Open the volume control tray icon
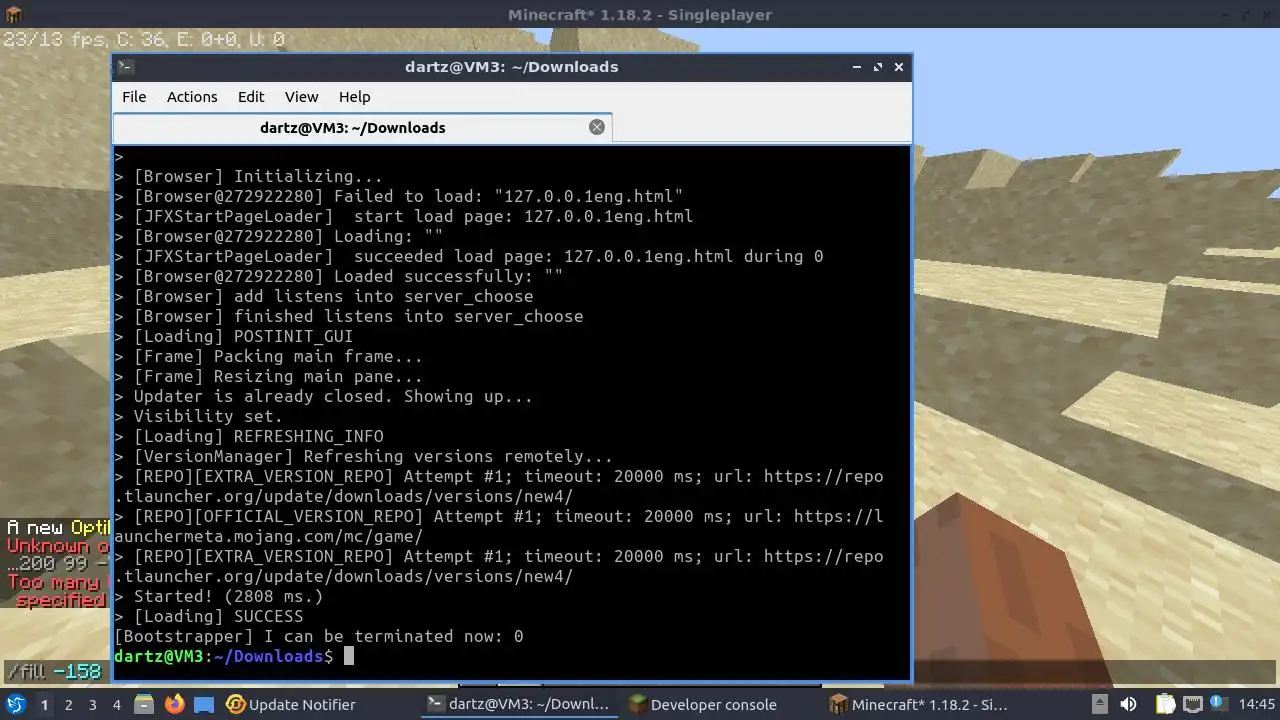The height and width of the screenshot is (720, 1280). point(1129,704)
